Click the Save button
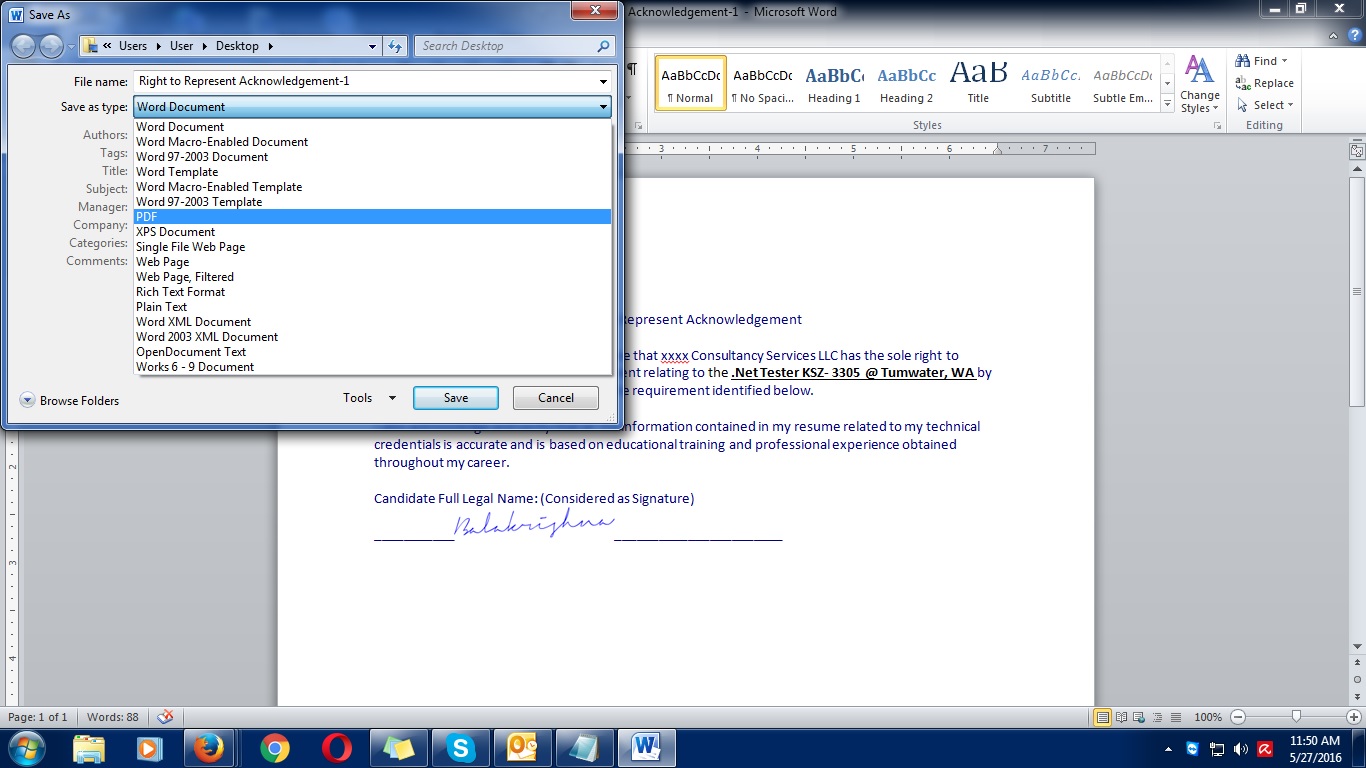Image resolution: width=1366 pixels, height=768 pixels. click(455, 397)
